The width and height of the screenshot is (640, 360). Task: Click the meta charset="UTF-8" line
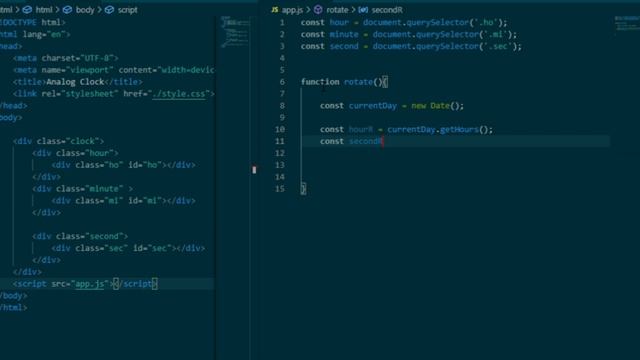[66, 58]
